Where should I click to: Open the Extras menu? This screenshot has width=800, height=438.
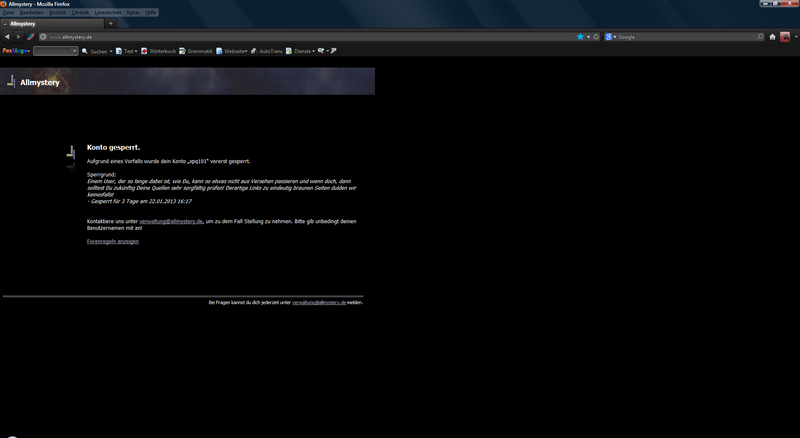click(x=133, y=12)
